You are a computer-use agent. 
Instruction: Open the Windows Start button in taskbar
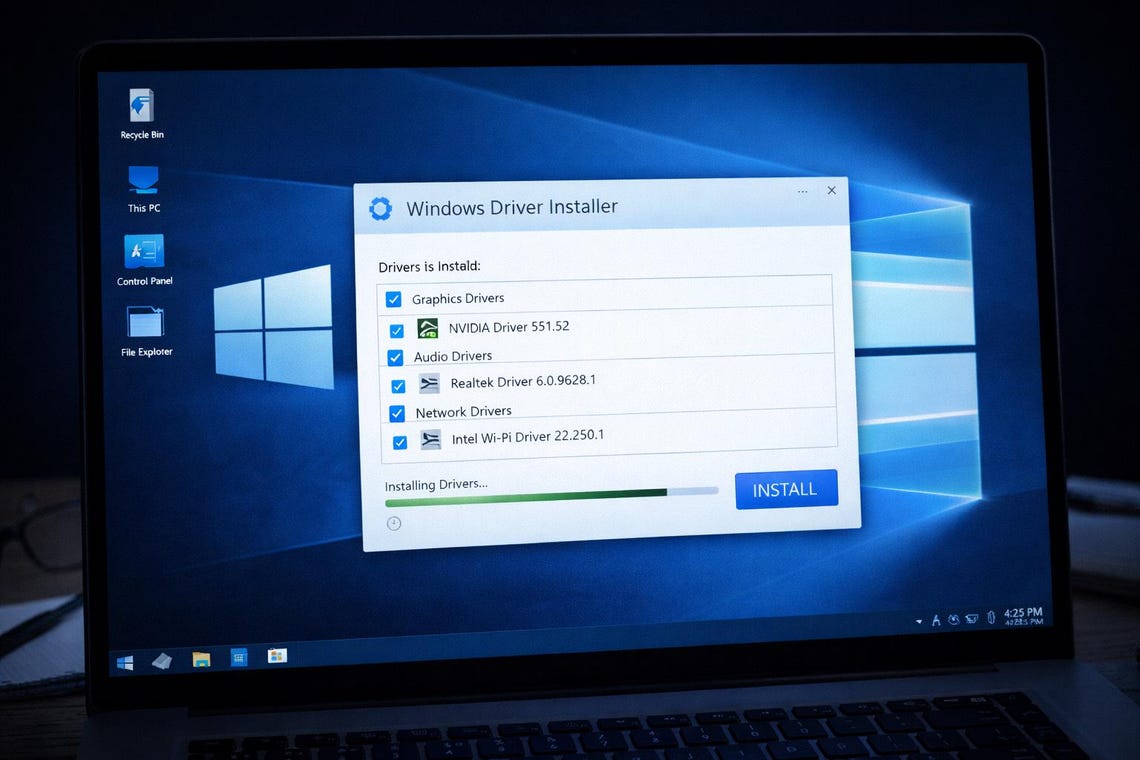(x=125, y=663)
